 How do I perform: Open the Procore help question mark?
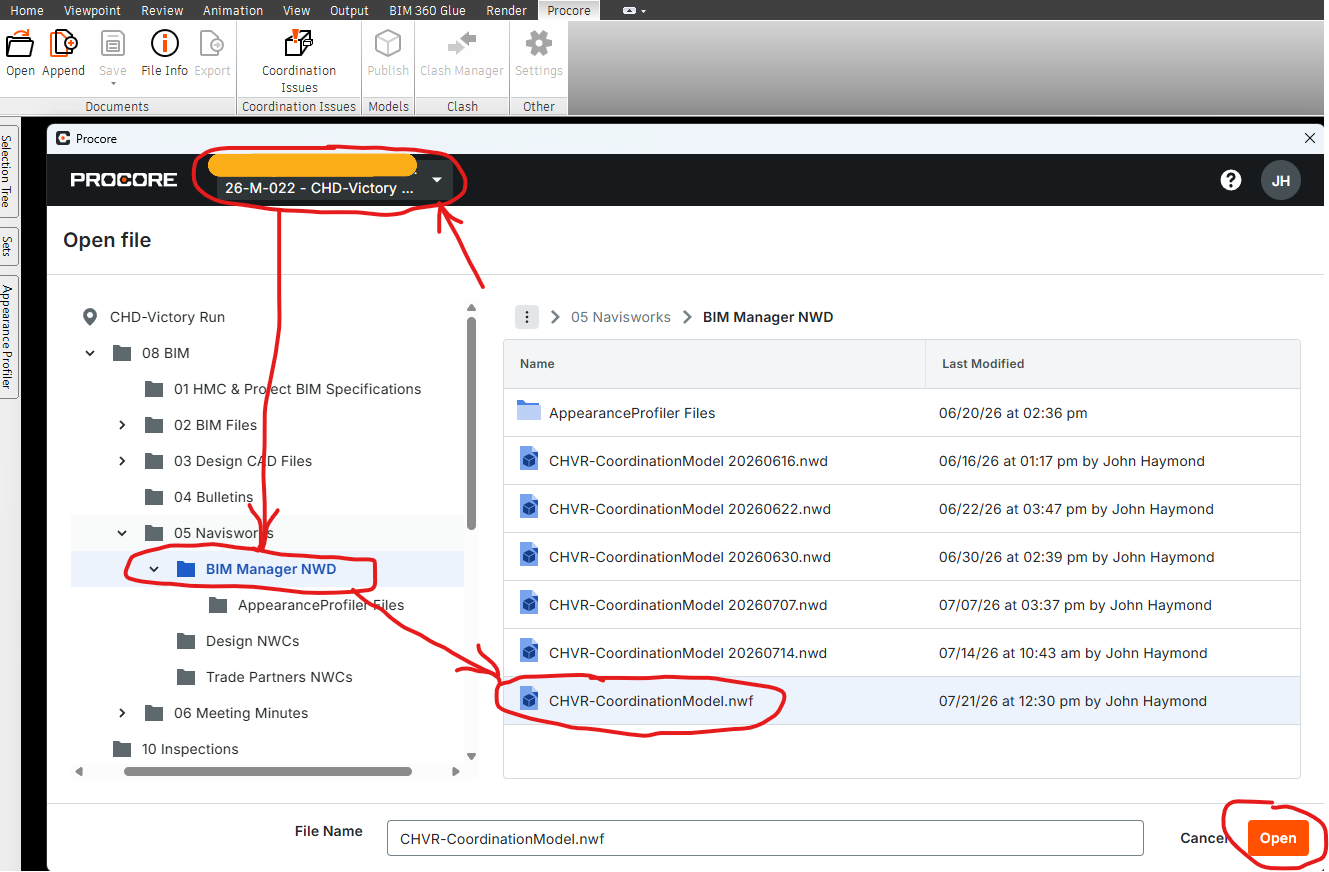(1231, 180)
